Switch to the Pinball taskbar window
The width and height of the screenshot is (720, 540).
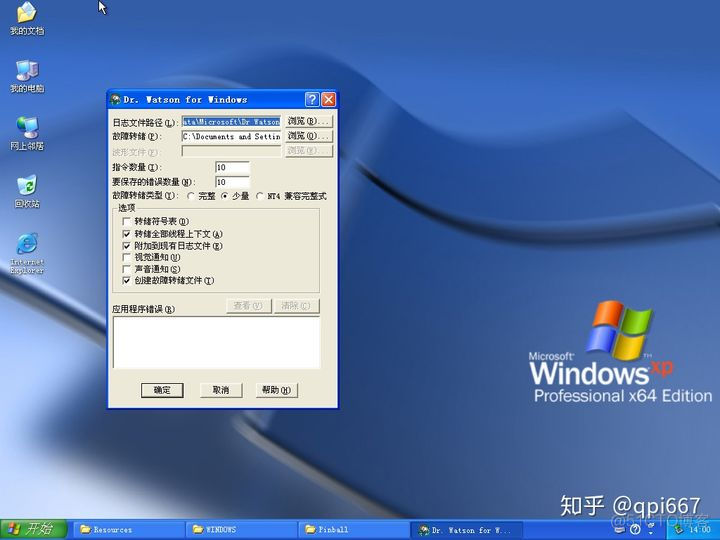[354, 530]
